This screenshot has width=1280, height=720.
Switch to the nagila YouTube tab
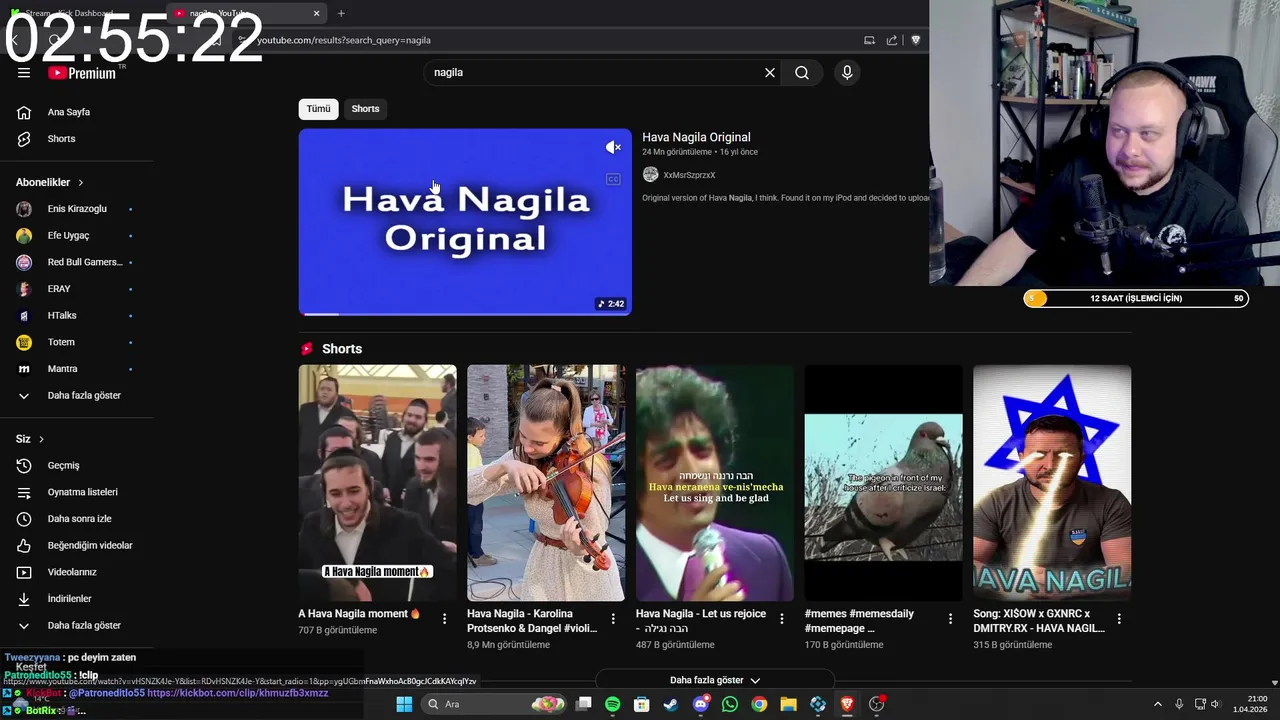click(237, 13)
